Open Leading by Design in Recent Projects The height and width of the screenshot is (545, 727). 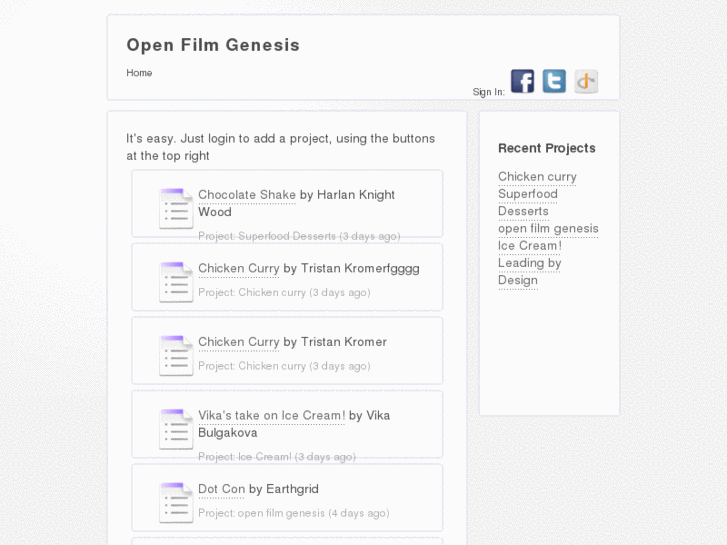pos(529,272)
